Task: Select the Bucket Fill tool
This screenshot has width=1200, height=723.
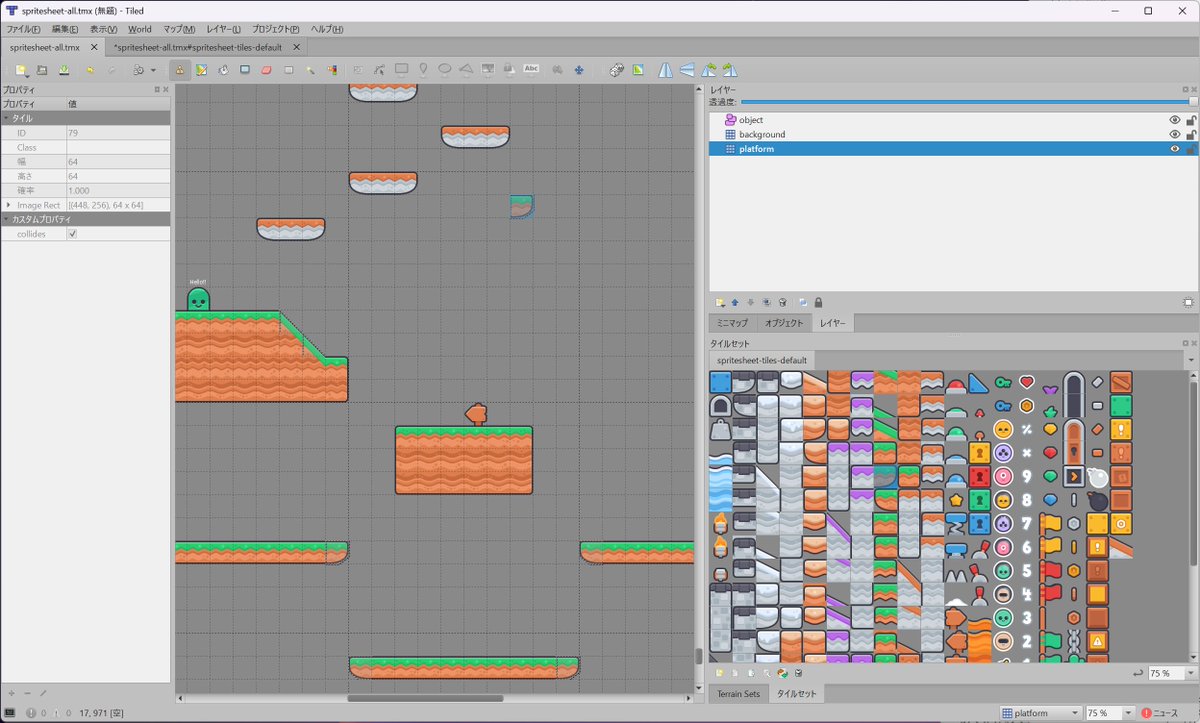Action: coord(221,70)
